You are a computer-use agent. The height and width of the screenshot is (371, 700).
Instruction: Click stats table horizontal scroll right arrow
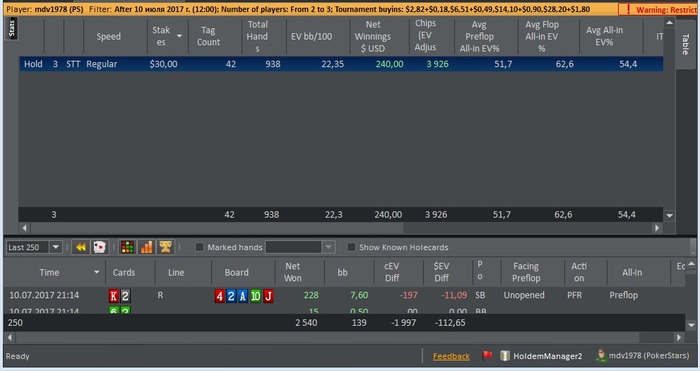[656, 228]
